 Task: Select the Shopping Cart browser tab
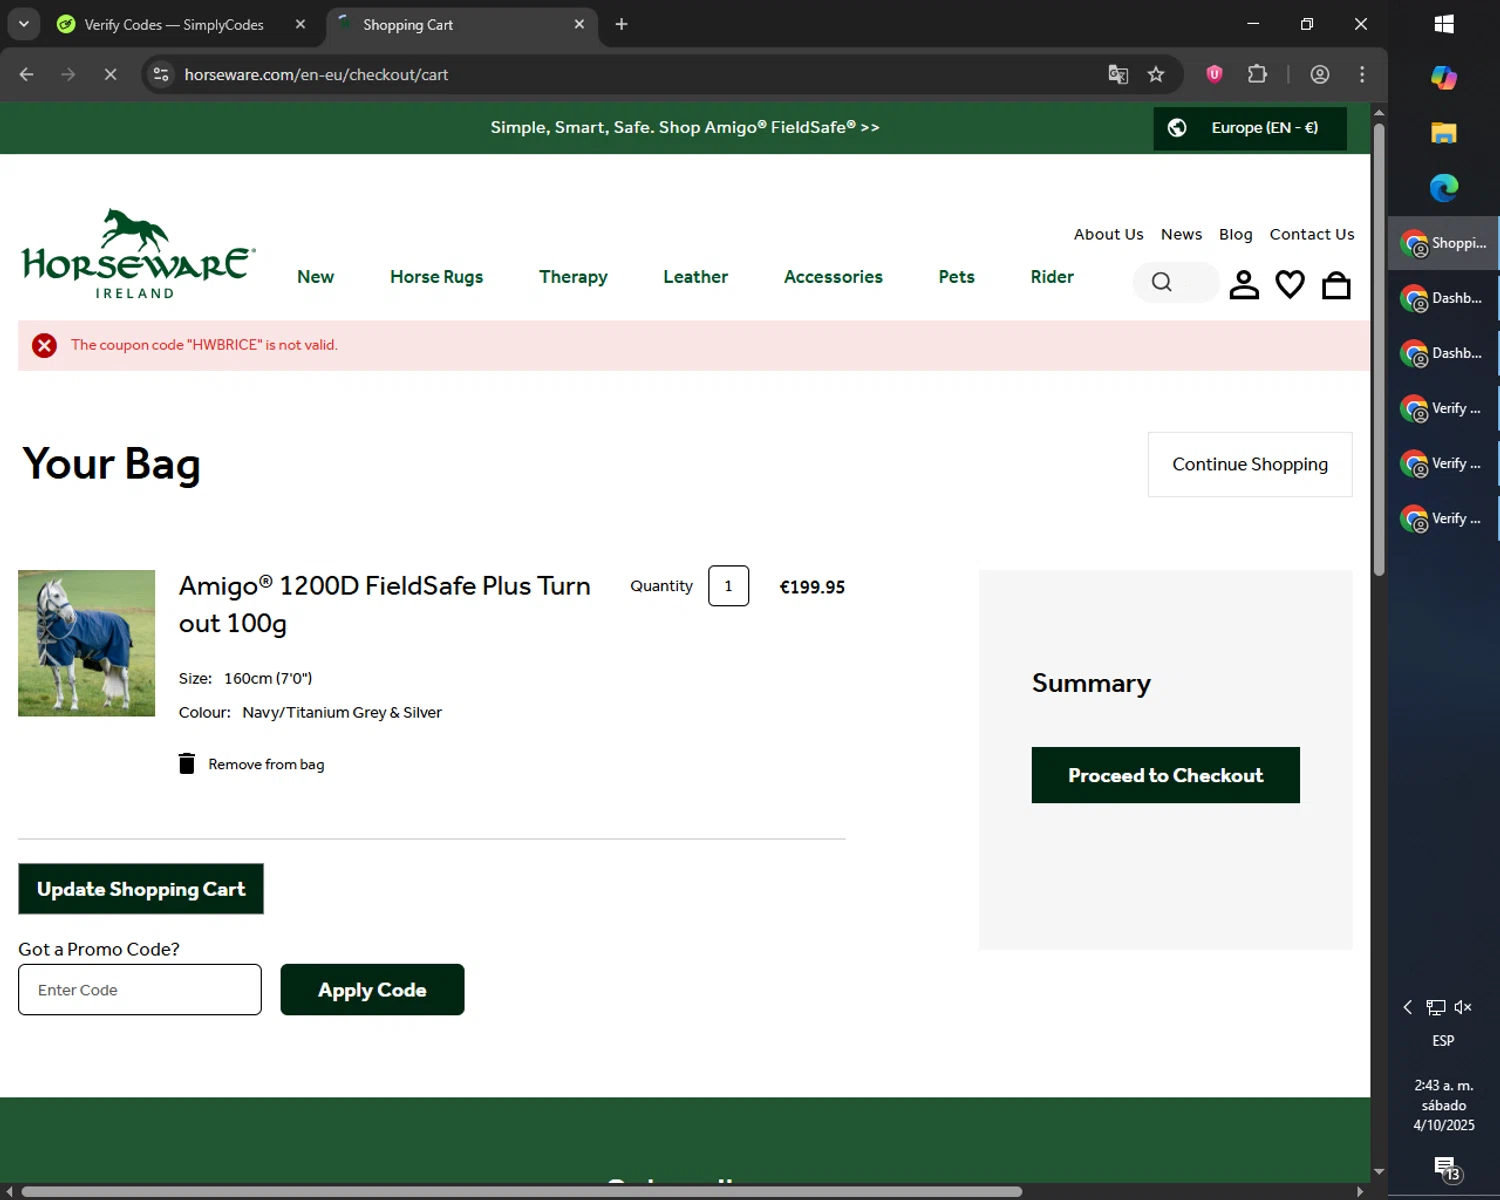click(x=462, y=24)
